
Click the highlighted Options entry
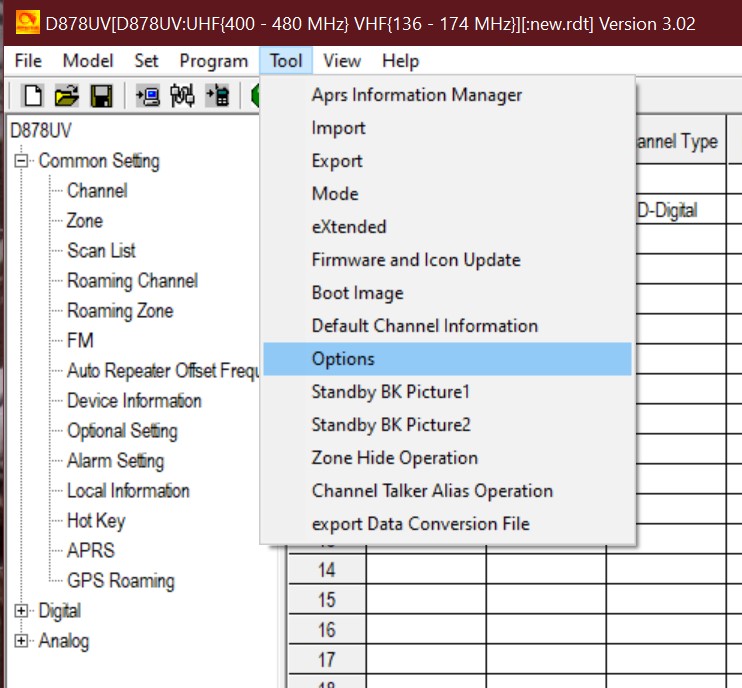447,359
